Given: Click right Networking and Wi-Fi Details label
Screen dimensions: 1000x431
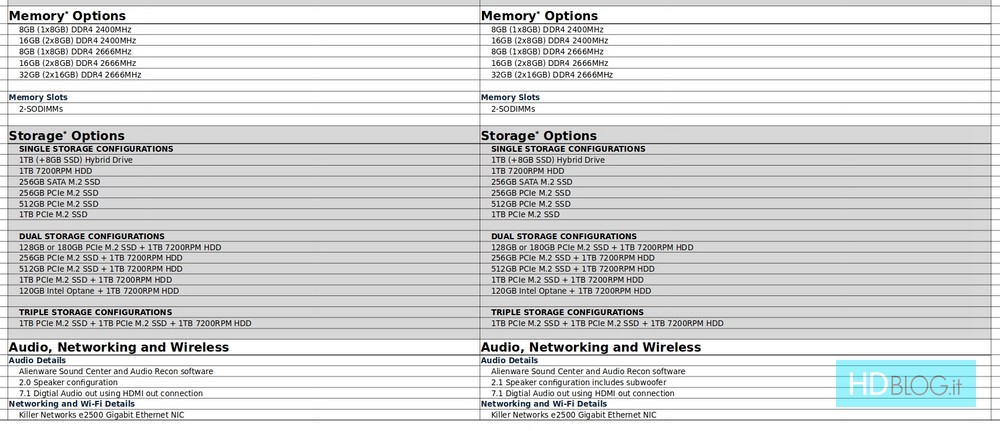Looking at the screenshot, I should click(x=544, y=404).
